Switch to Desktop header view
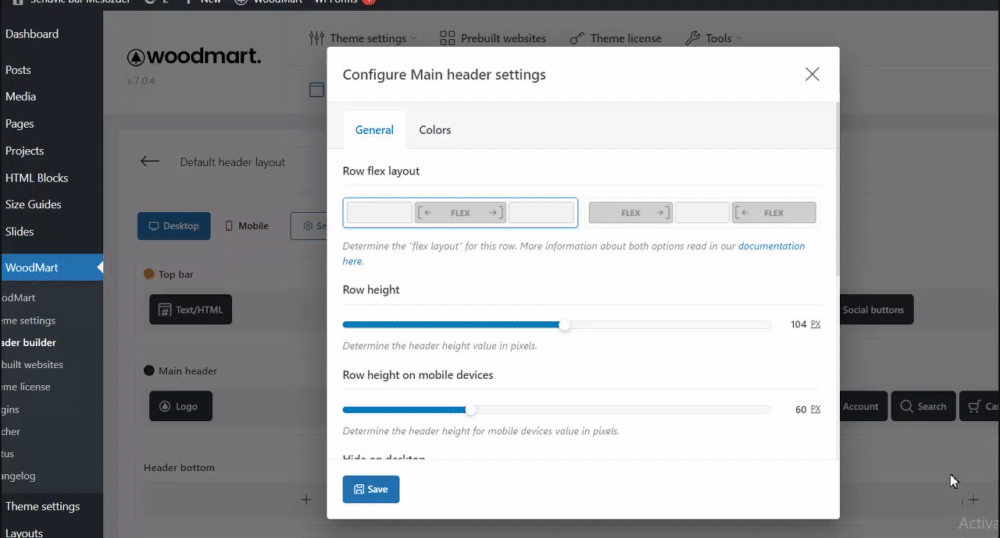The height and width of the screenshot is (538, 1000). [173, 226]
